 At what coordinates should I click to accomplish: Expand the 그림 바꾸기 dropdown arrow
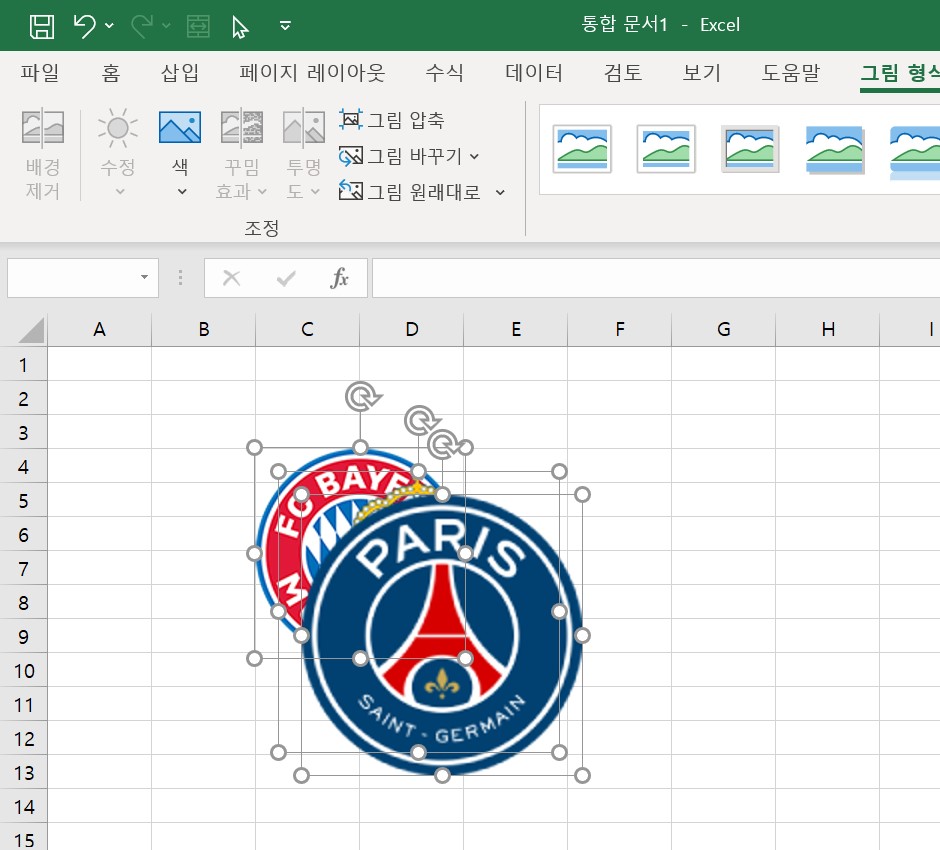tap(475, 156)
